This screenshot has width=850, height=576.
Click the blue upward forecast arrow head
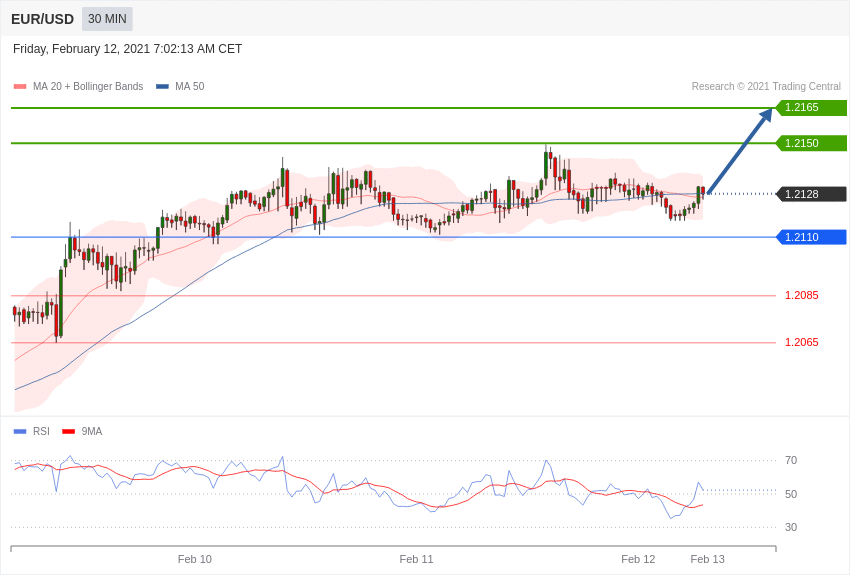(x=766, y=115)
